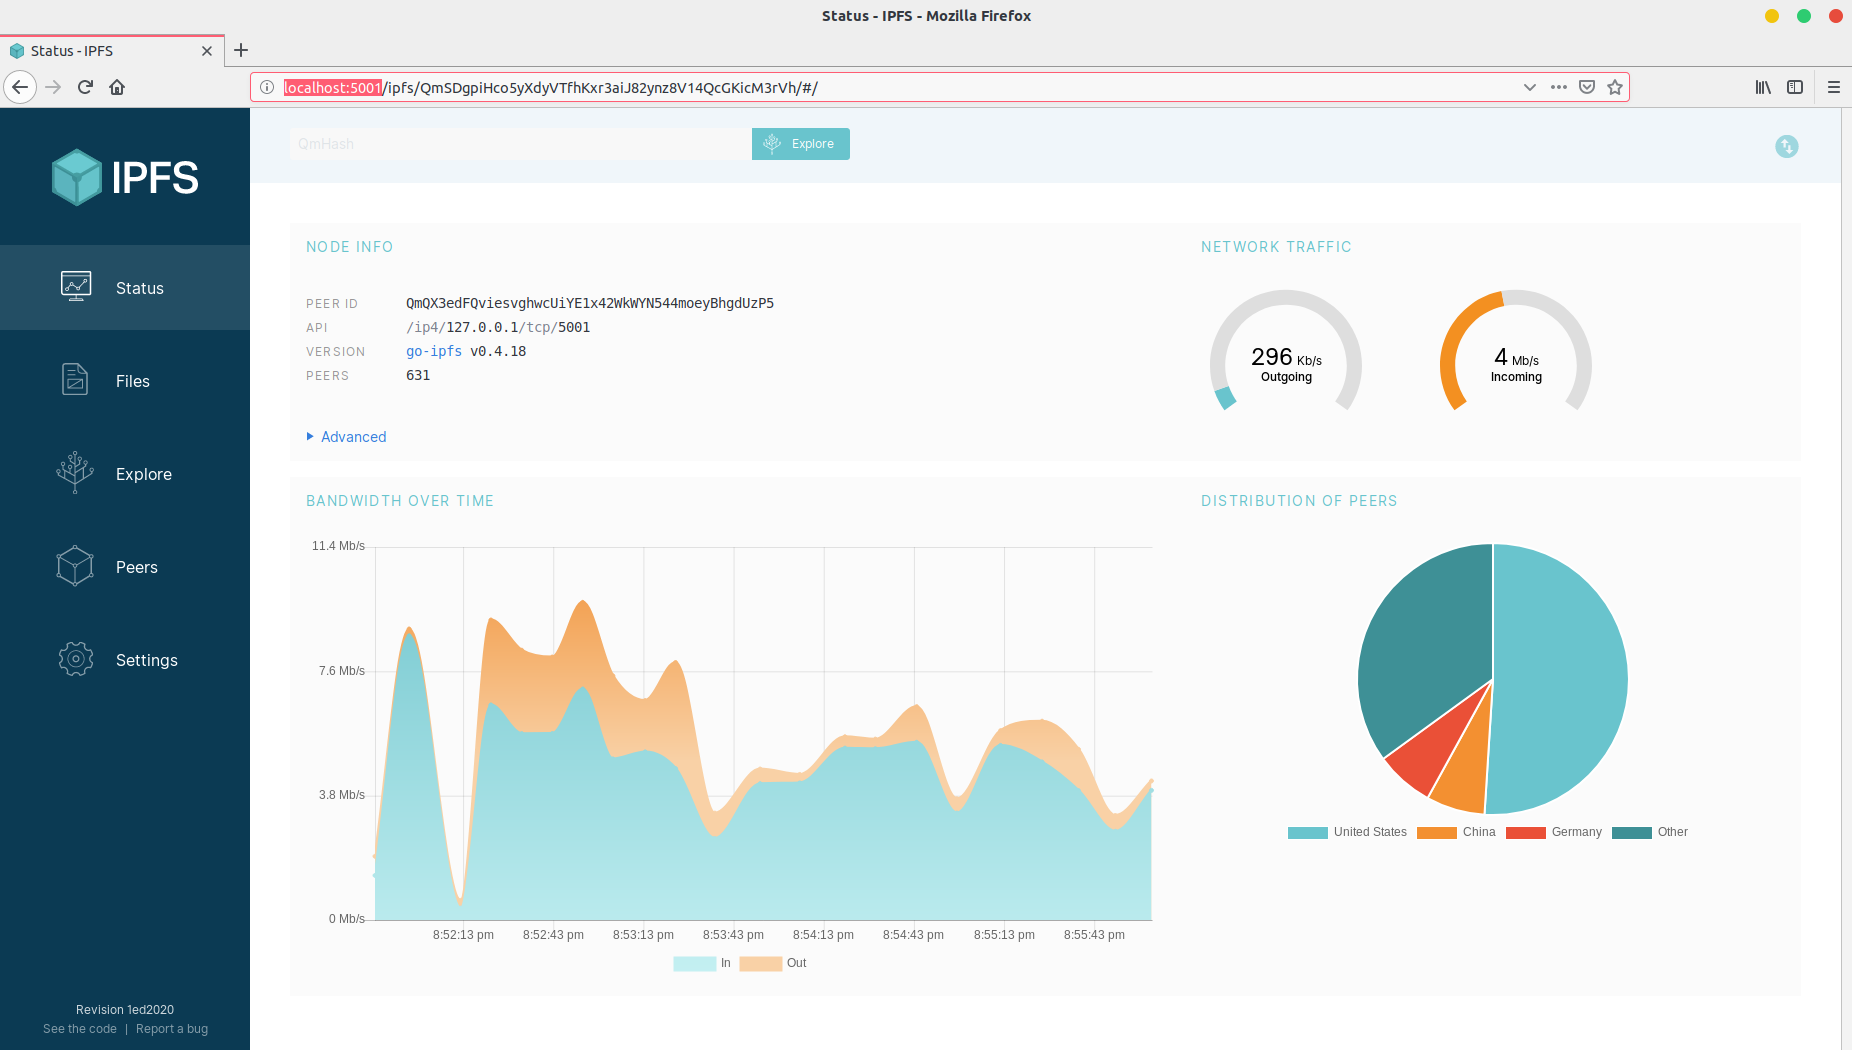
Task: Click the 11.4 Mb/s axis label
Action: 338,546
